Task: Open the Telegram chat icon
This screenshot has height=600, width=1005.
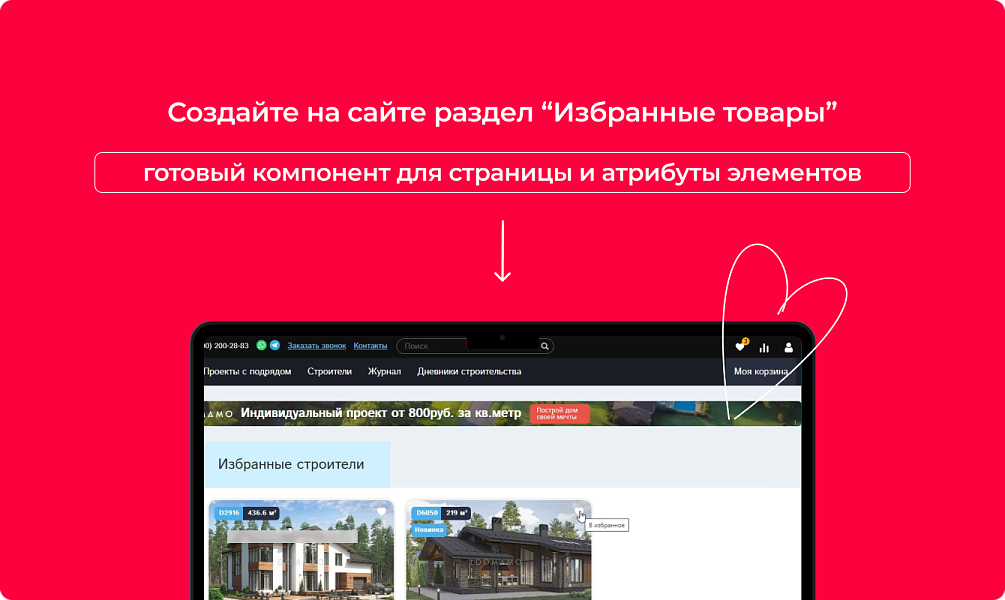Action: [275, 345]
